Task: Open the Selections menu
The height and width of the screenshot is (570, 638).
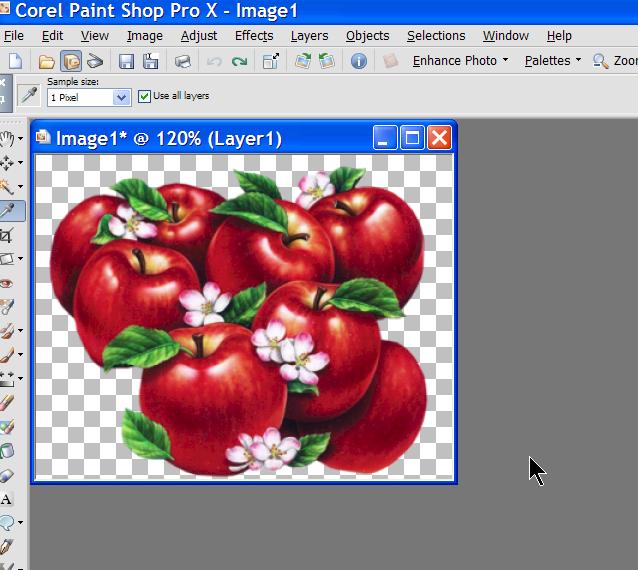Action: [x=435, y=36]
